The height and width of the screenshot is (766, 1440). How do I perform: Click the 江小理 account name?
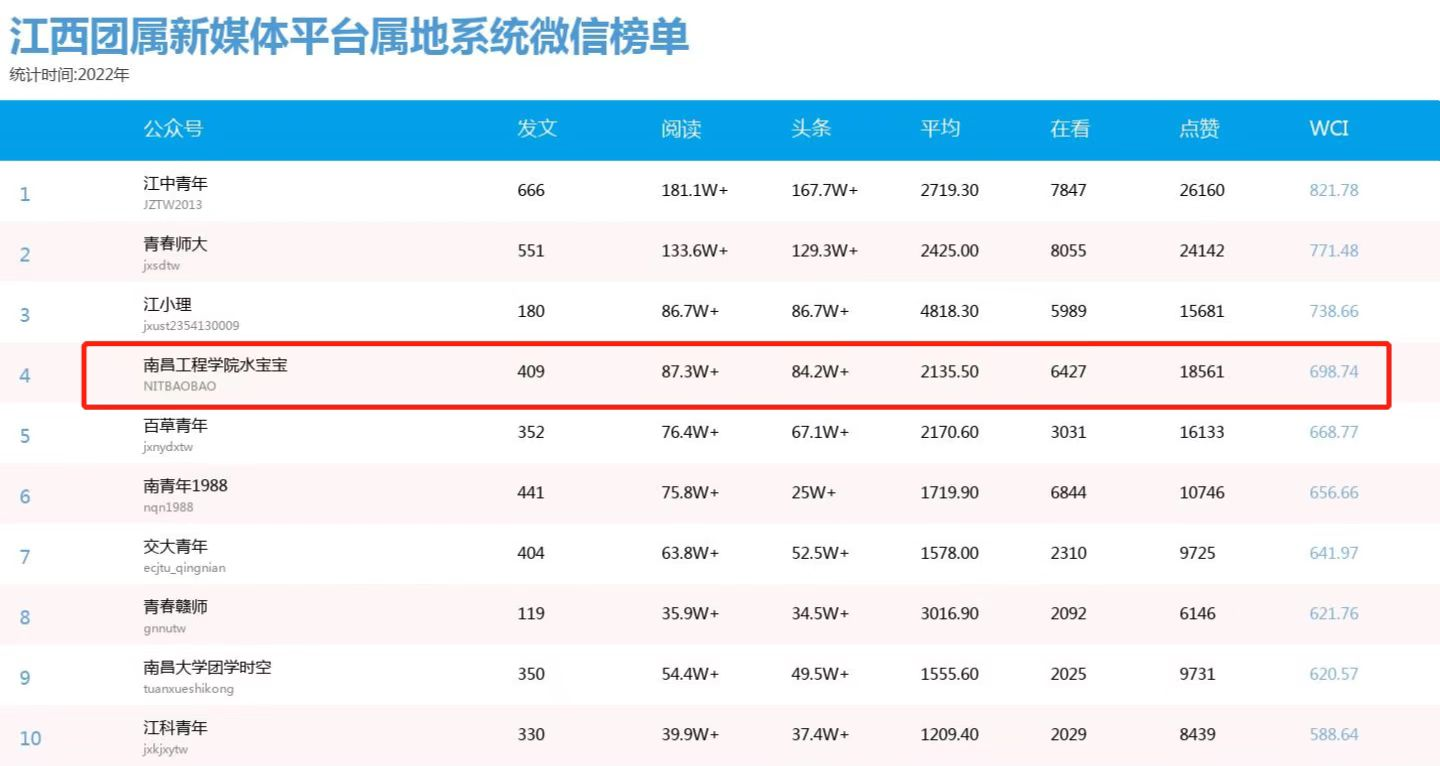tap(167, 305)
